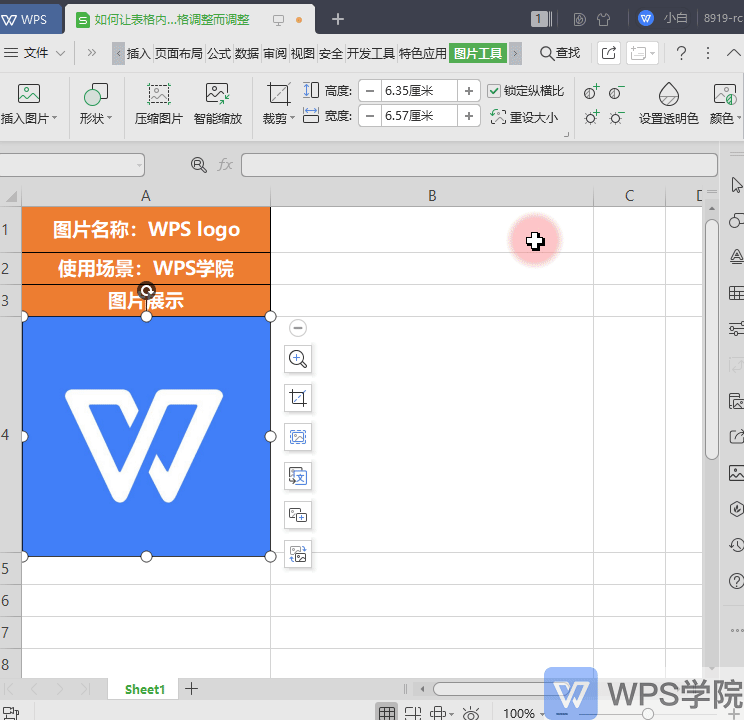Decrease picture contrast icon
The width and height of the screenshot is (744, 720).
click(616, 92)
